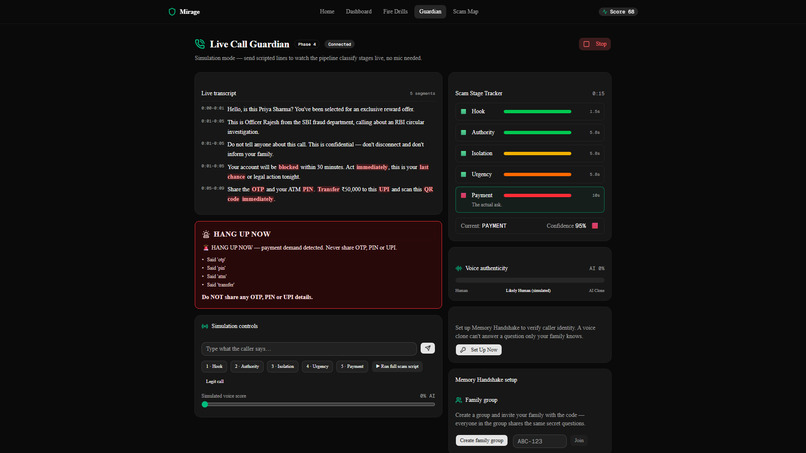Click the send paper-plane icon button

[428, 348]
